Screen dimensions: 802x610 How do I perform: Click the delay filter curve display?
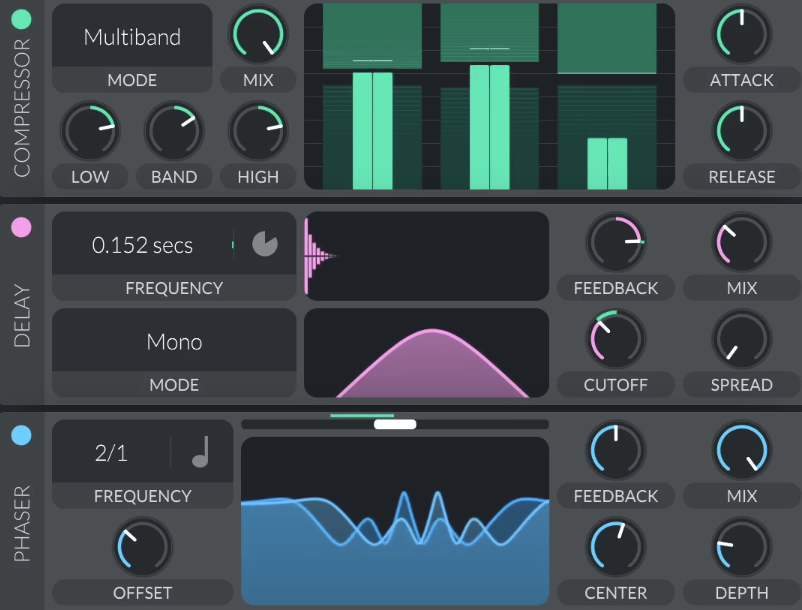coord(427,353)
